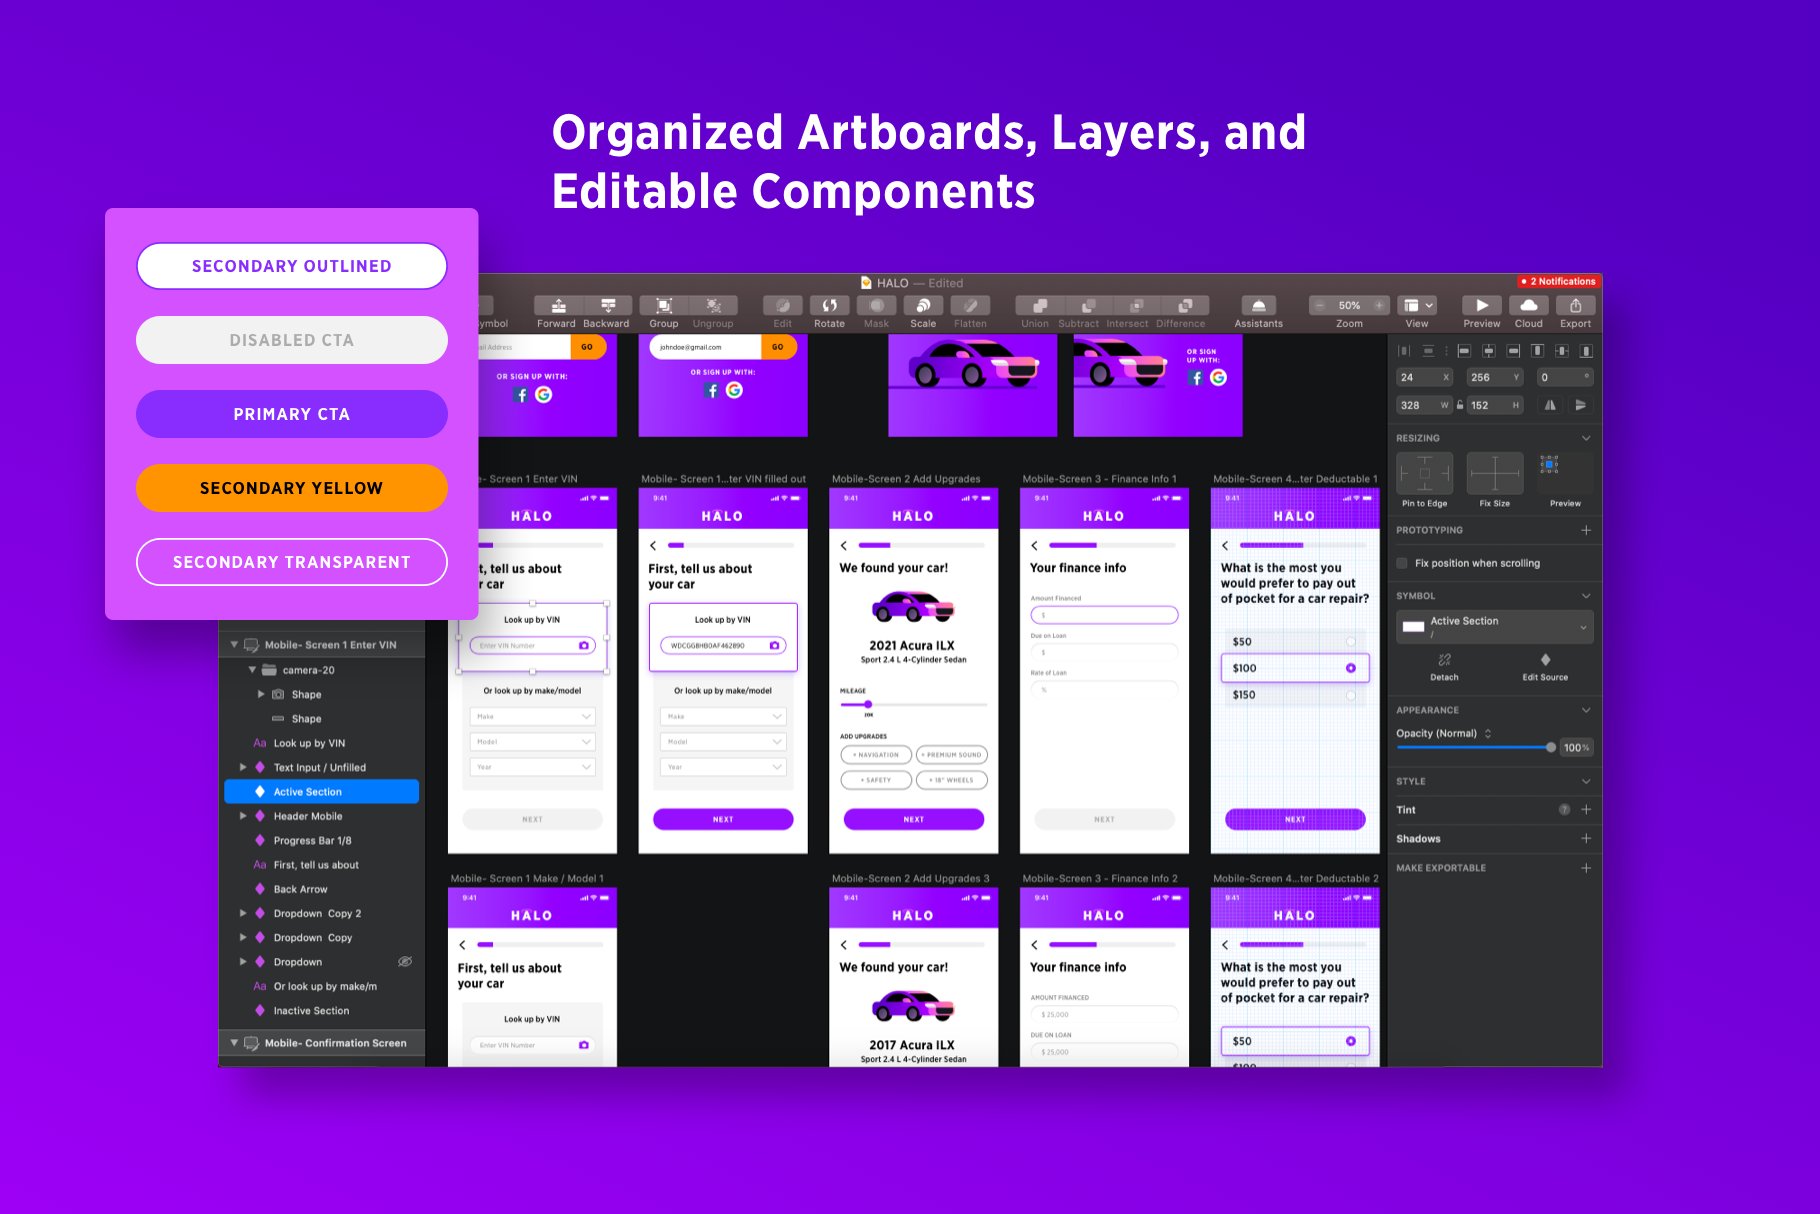Adjust the Opacity slider handle

click(1550, 747)
